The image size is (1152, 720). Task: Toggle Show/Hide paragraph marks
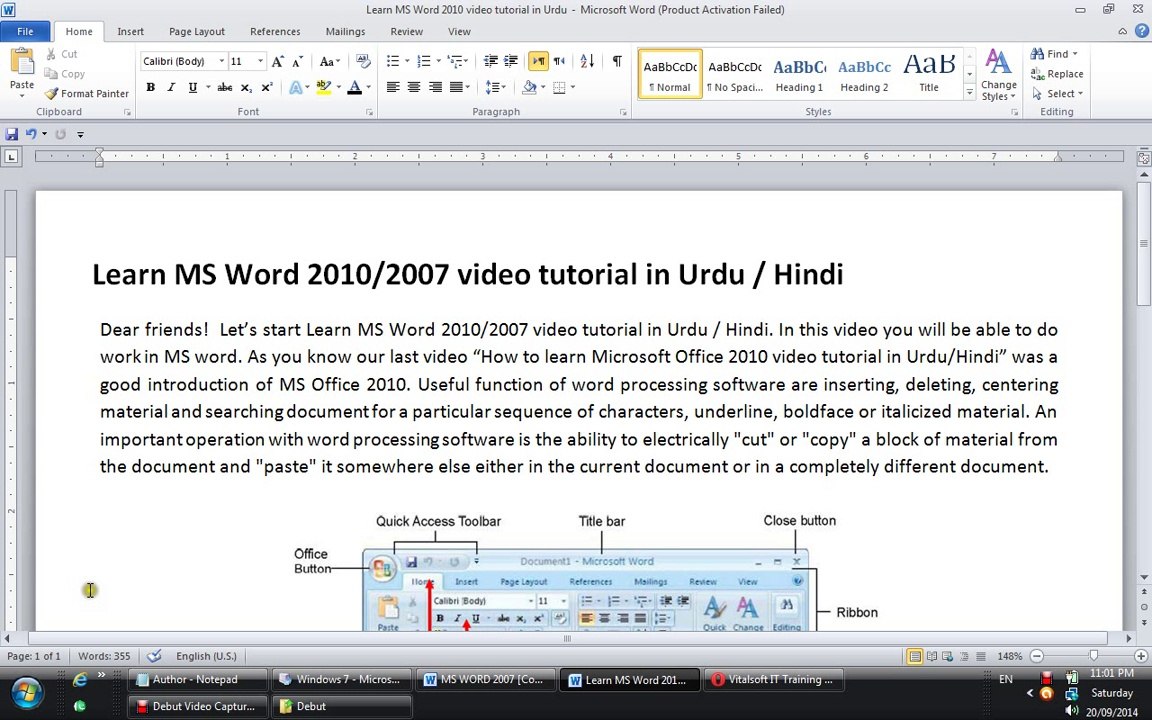coord(617,61)
